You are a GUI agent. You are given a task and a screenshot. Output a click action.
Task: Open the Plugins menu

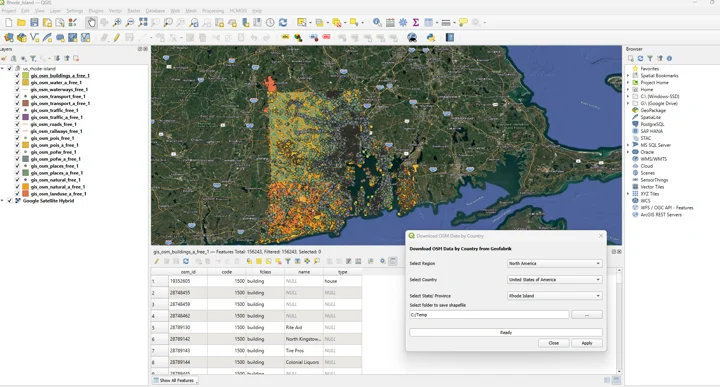click(96, 11)
